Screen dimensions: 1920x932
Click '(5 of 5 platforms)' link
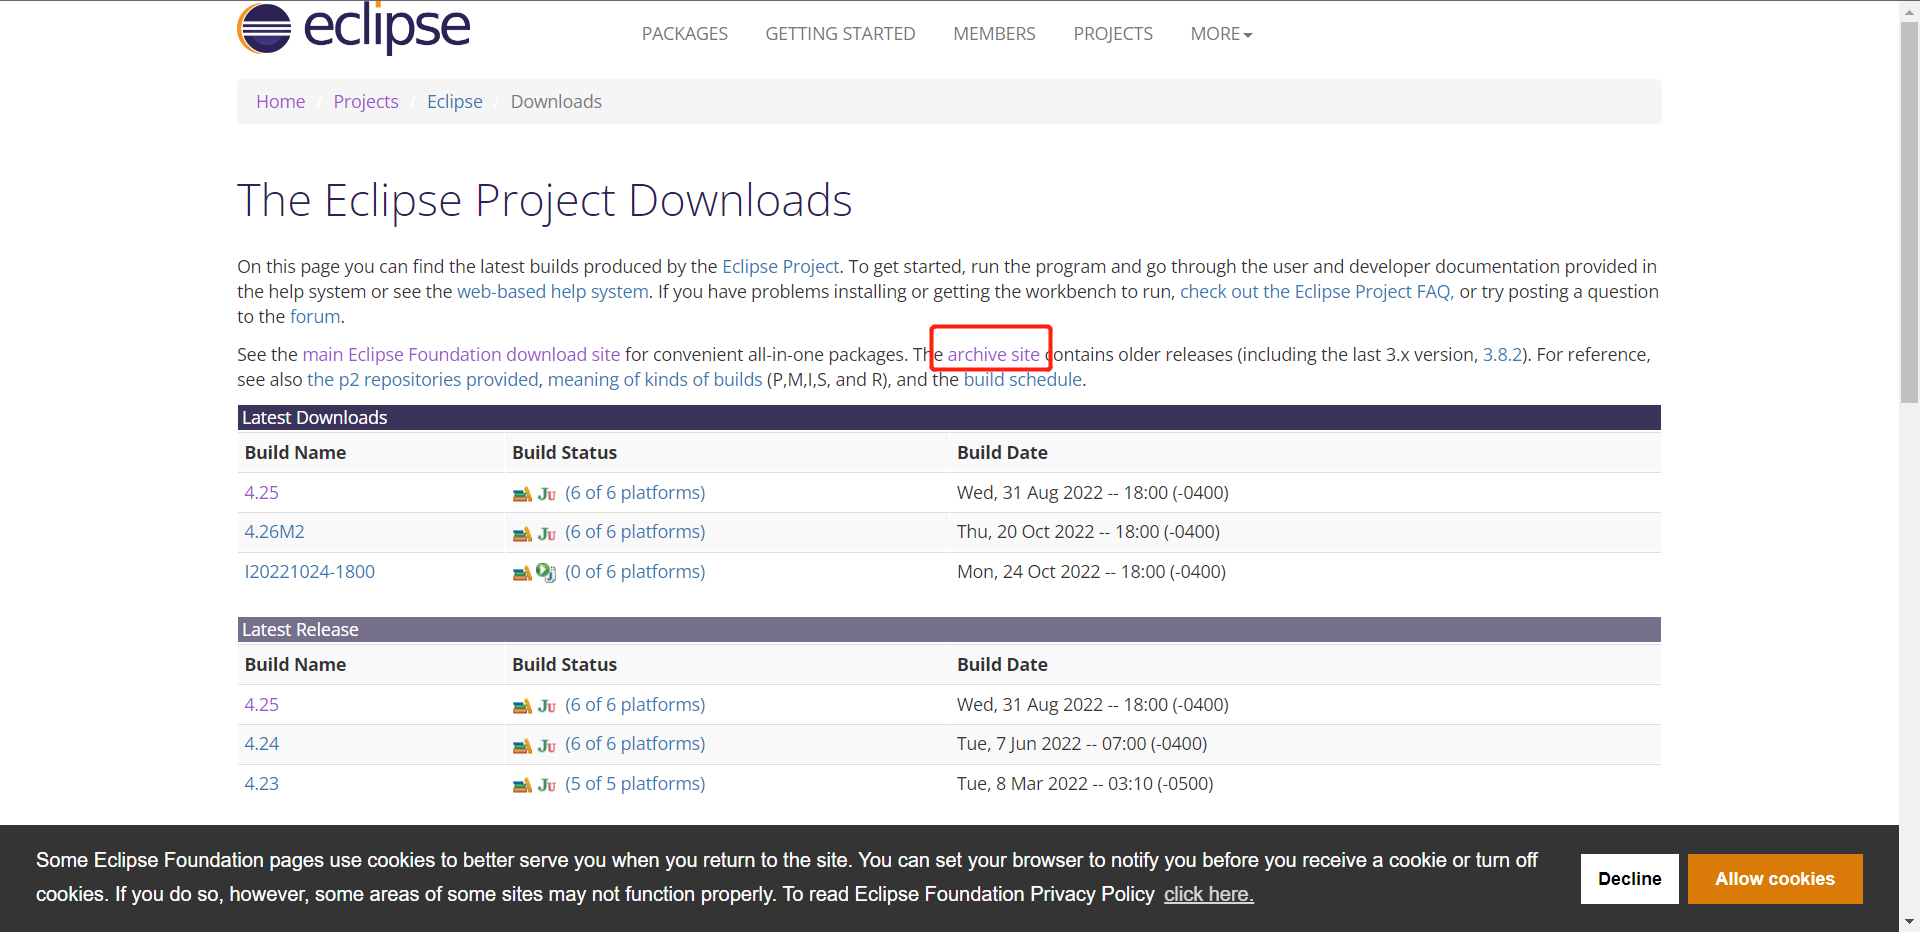pos(635,784)
